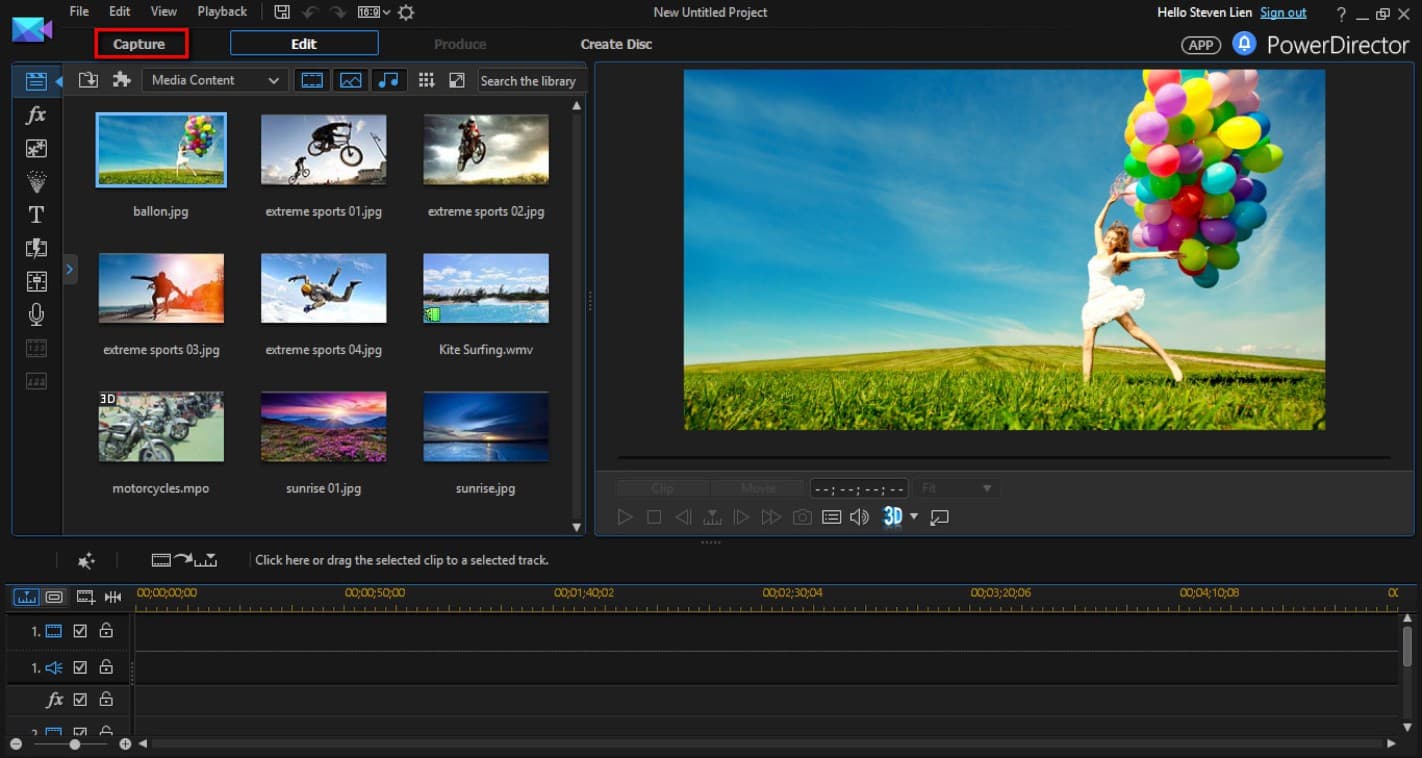Click the Magic Tools wand icon
Screen dimensions: 1422x758
[x=86, y=561]
